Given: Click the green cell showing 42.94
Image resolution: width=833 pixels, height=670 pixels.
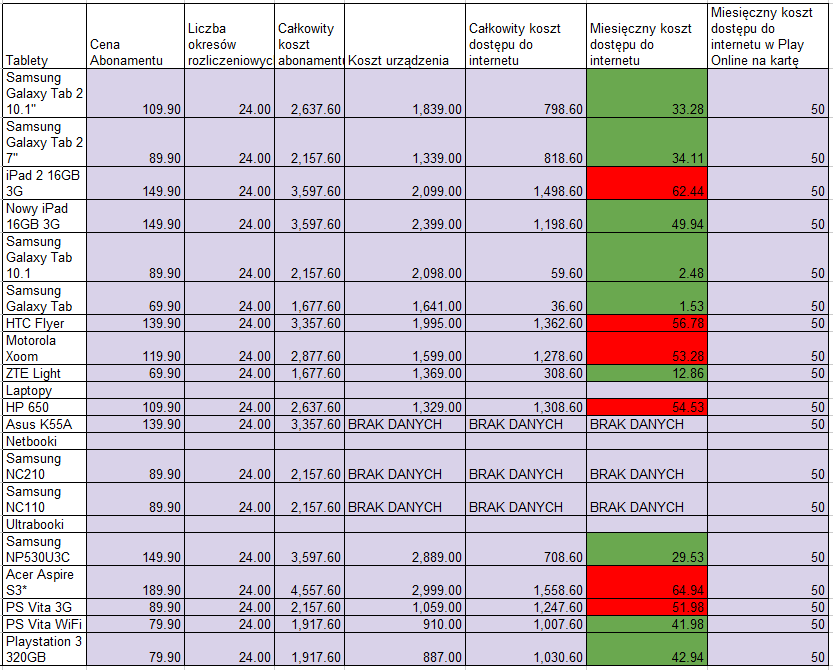Looking at the screenshot, I should [x=647, y=649].
